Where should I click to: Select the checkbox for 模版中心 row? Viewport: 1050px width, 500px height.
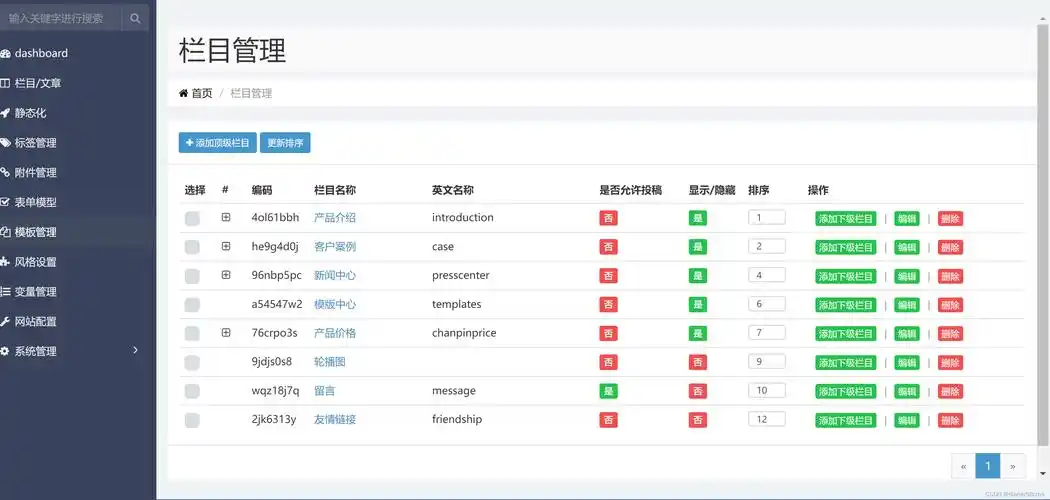point(192,305)
